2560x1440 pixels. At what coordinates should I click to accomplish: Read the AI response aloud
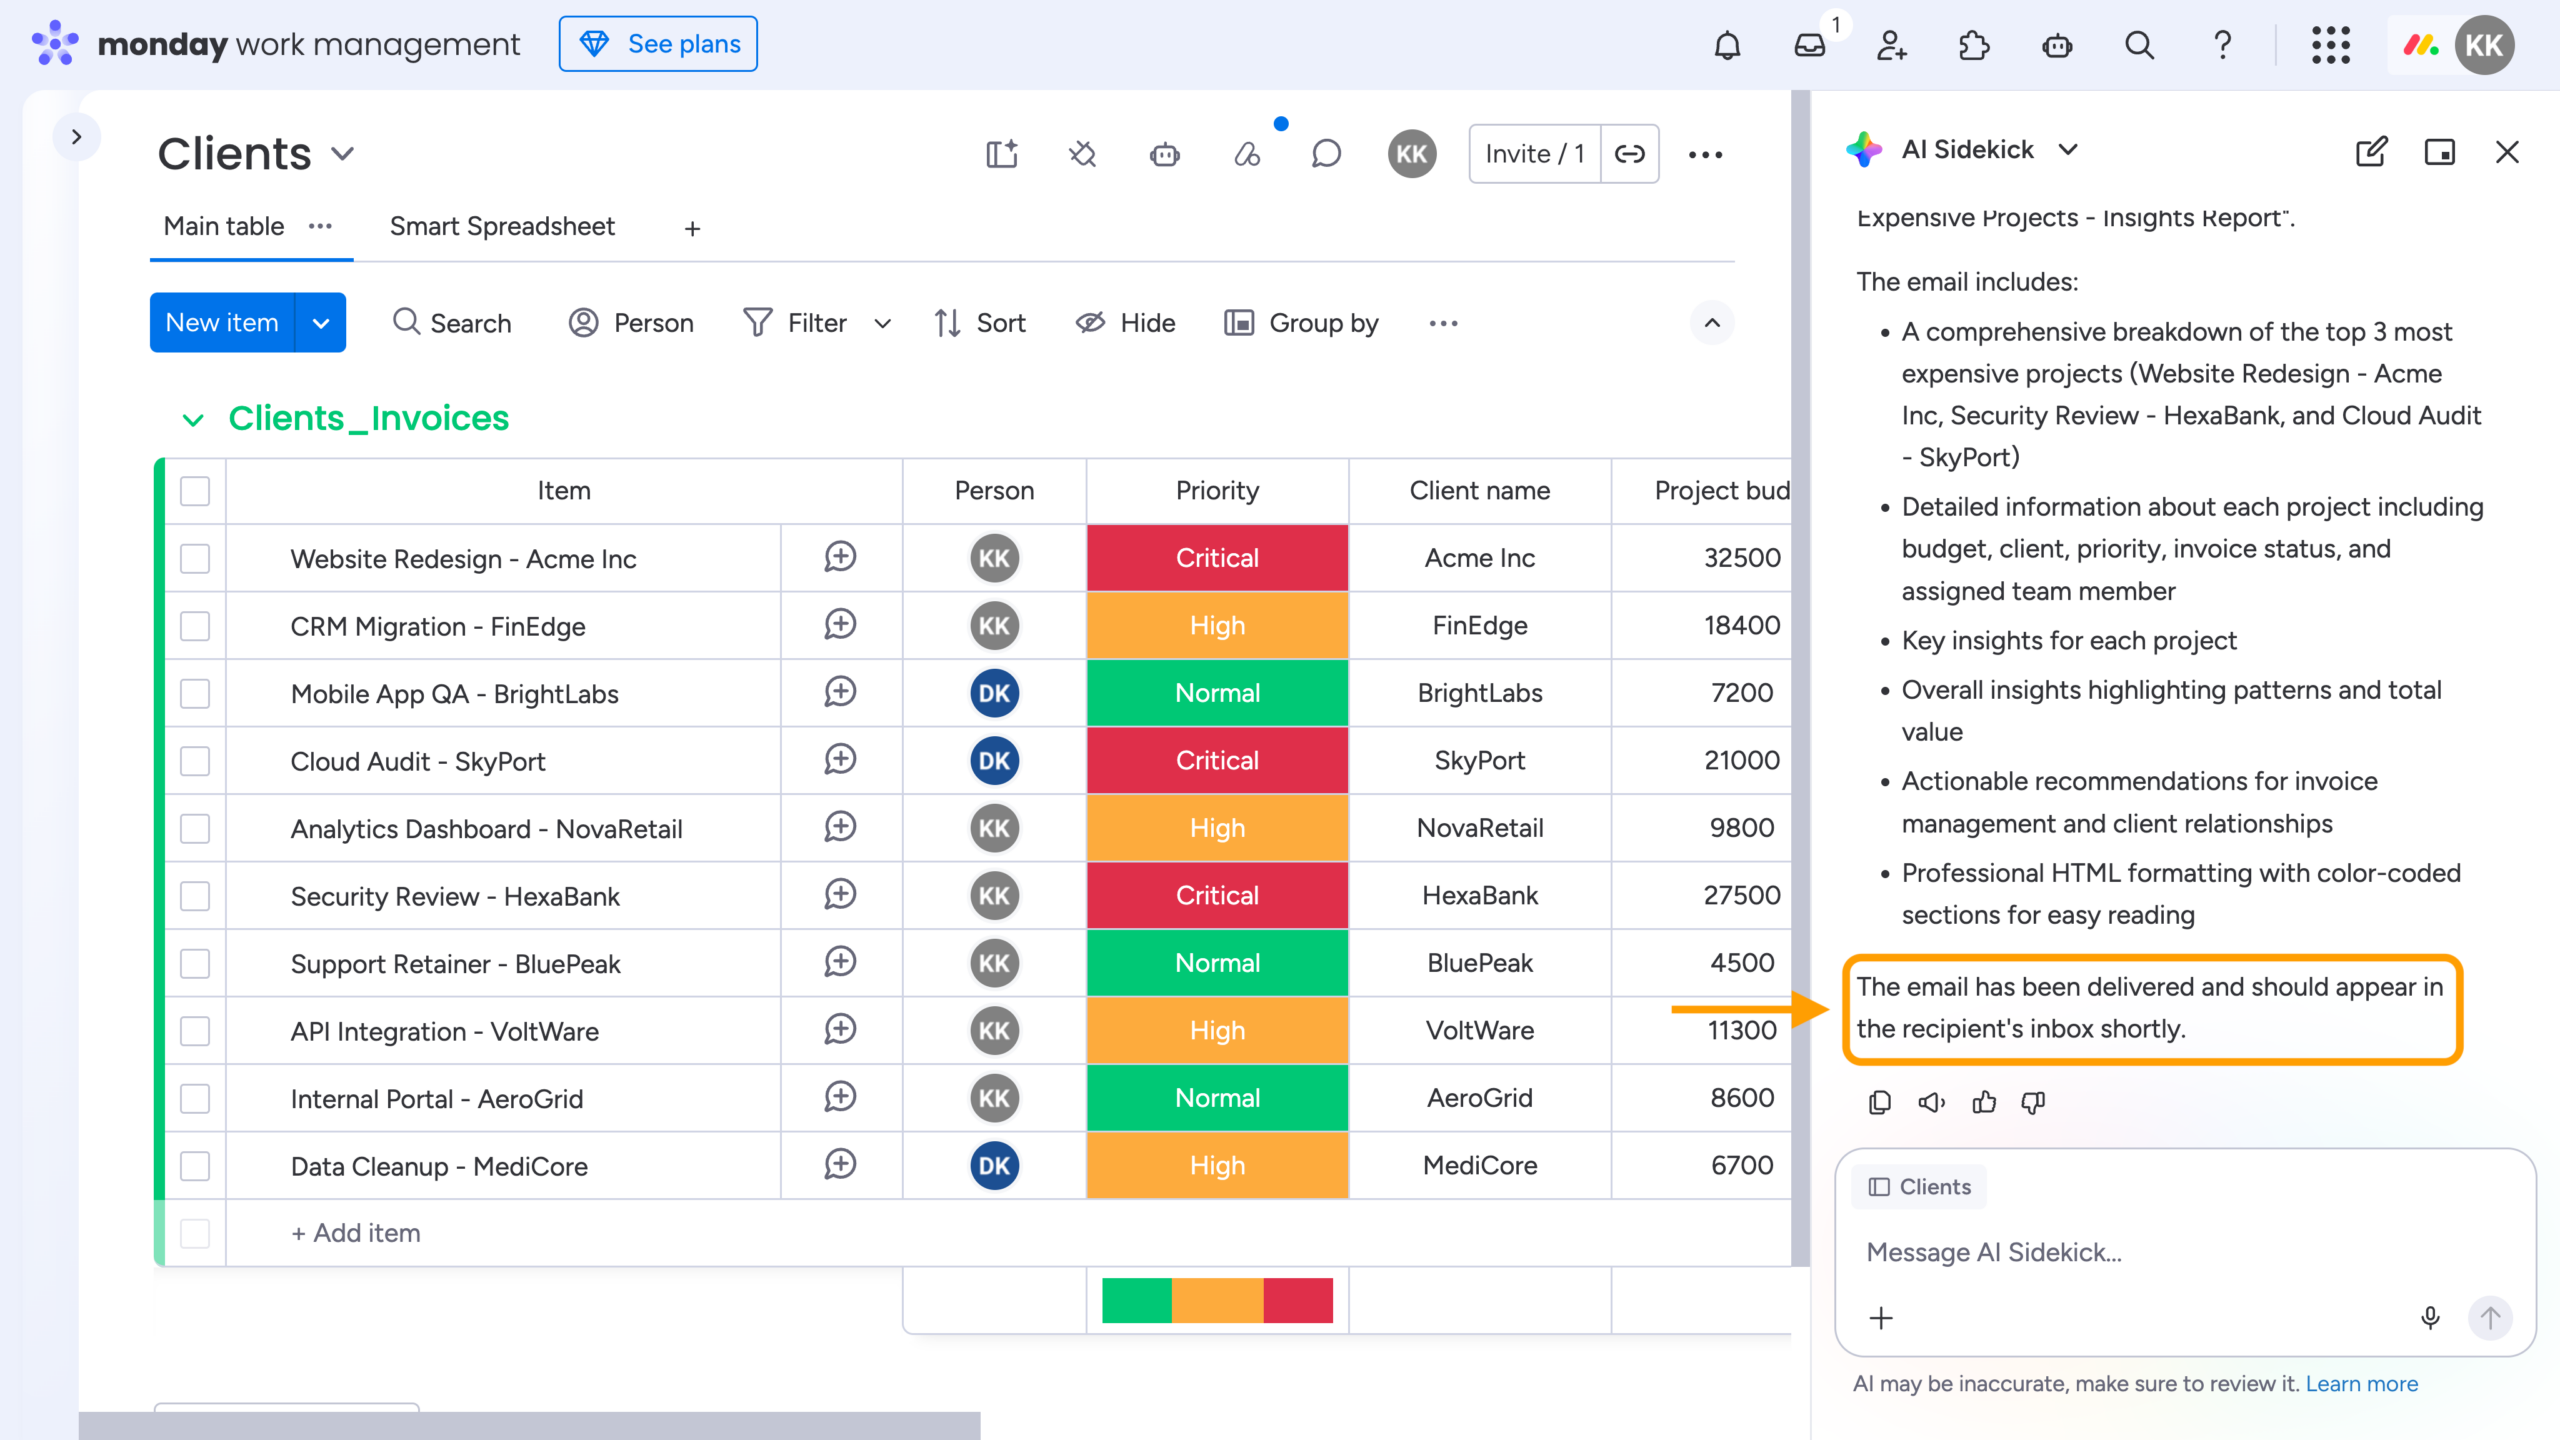pos(1931,1102)
